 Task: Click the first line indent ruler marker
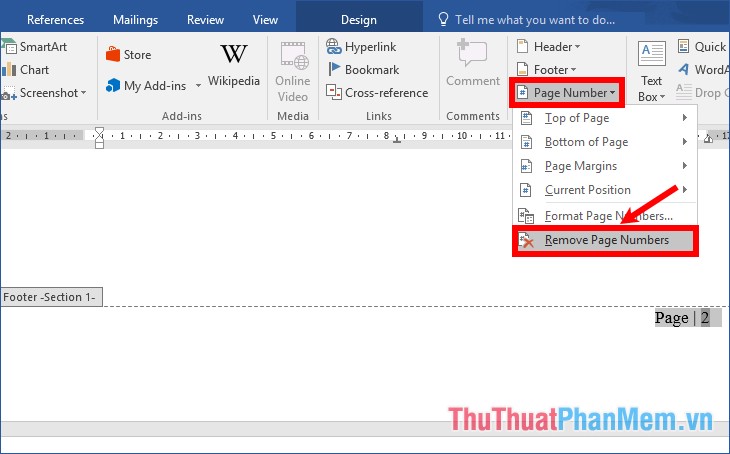[99, 131]
